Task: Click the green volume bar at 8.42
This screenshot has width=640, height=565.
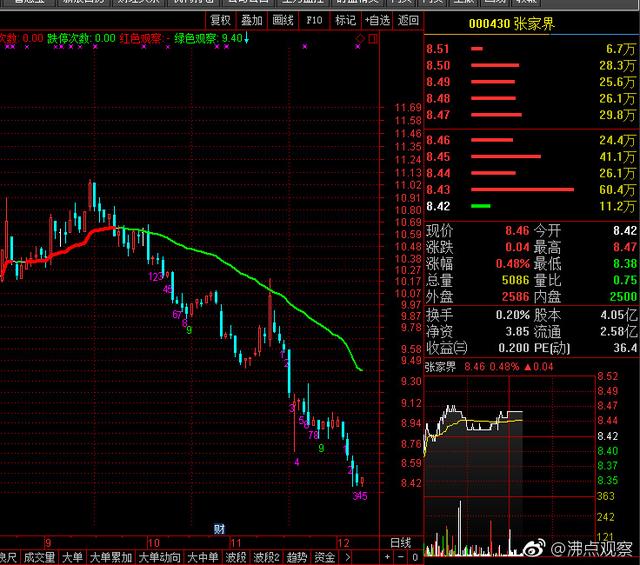Action: coord(481,206)
